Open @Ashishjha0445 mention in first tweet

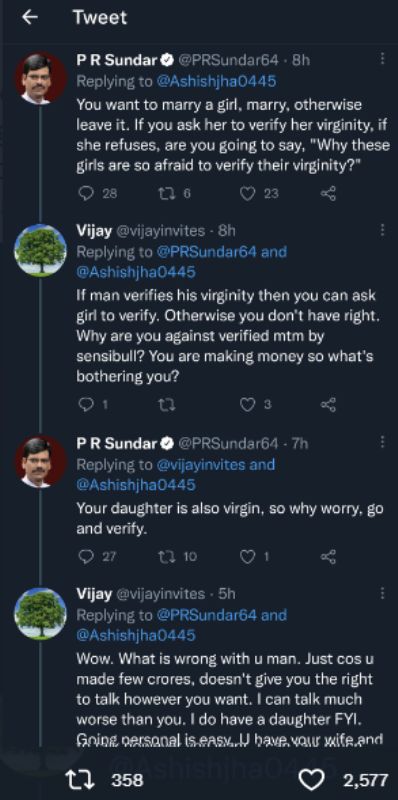217,82
